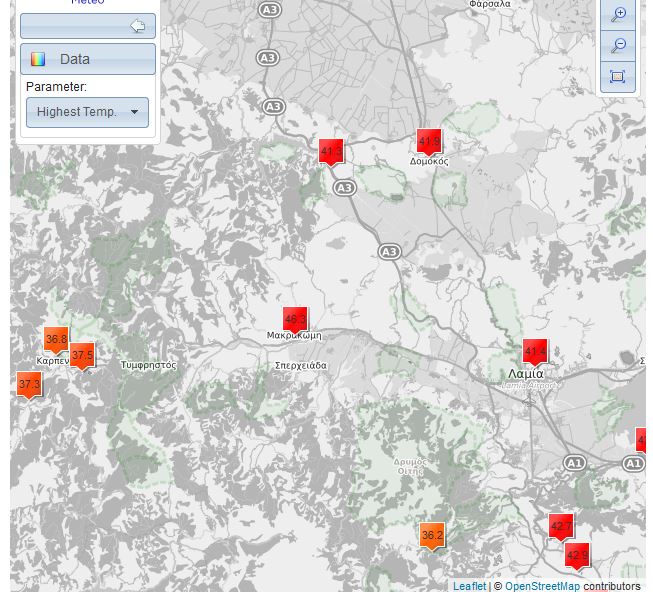Open the Highest Temp. parameter dropdown
This screenshot has width=653, height=592.
tap(87, 112)
